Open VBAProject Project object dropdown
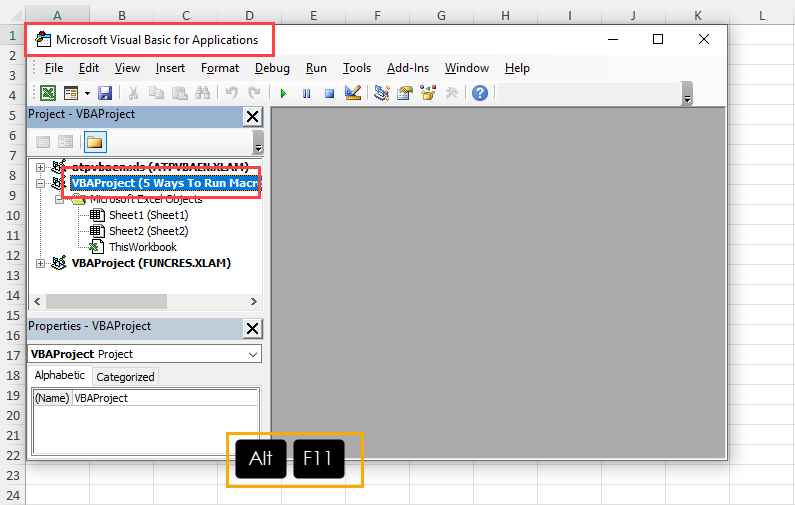 253,354
